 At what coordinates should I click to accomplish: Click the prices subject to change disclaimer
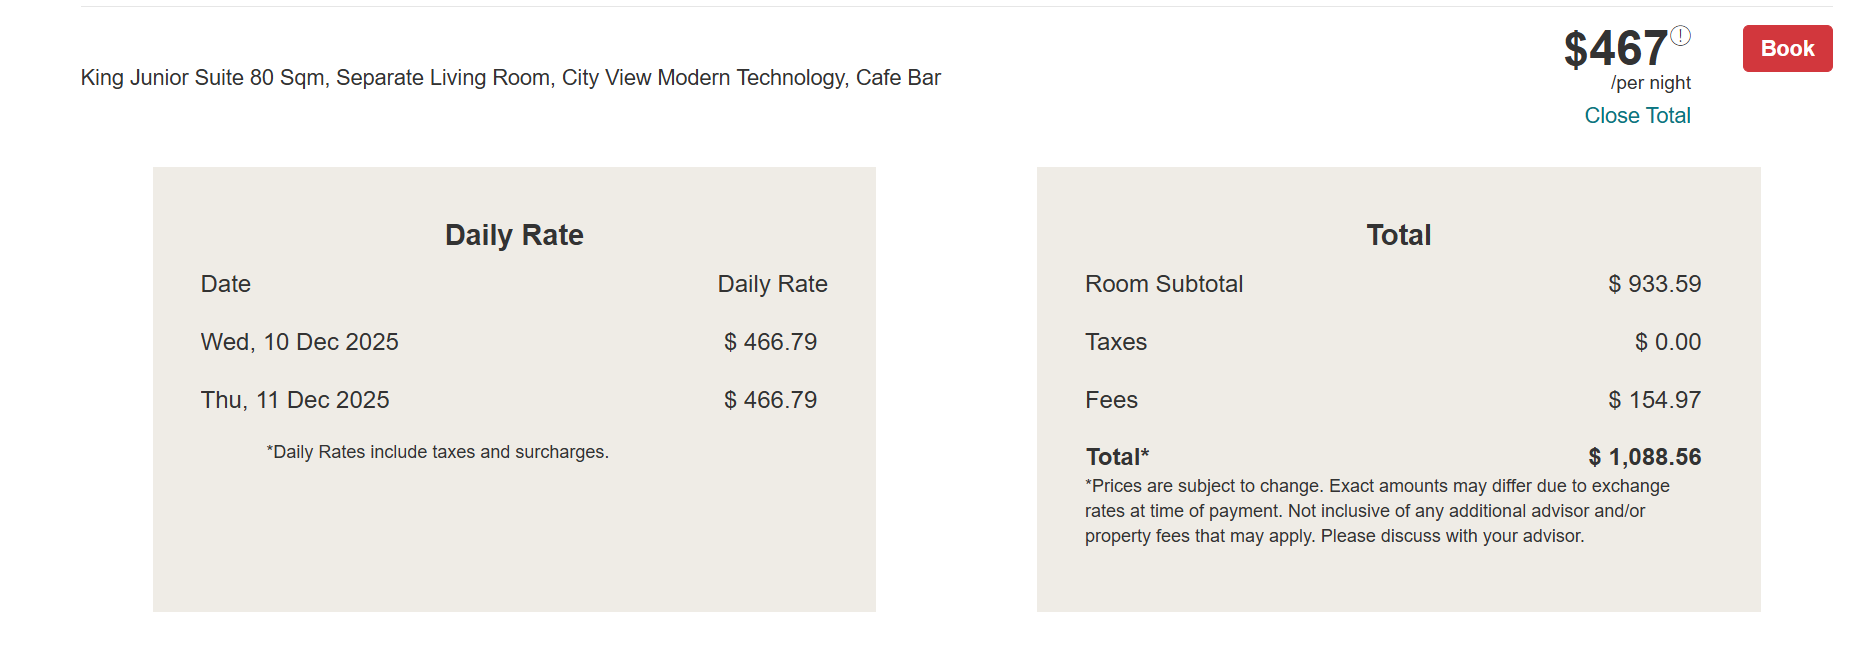point(1377,511)
